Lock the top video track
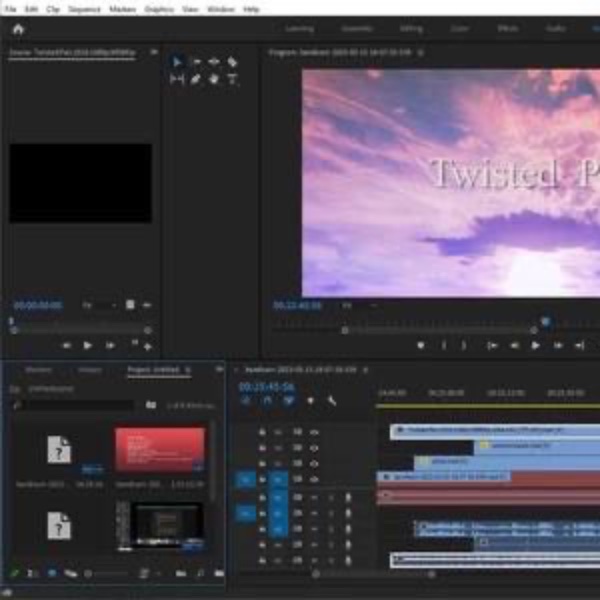The width and height of the screenshot is (600, 600). click(x=262, y=432)
